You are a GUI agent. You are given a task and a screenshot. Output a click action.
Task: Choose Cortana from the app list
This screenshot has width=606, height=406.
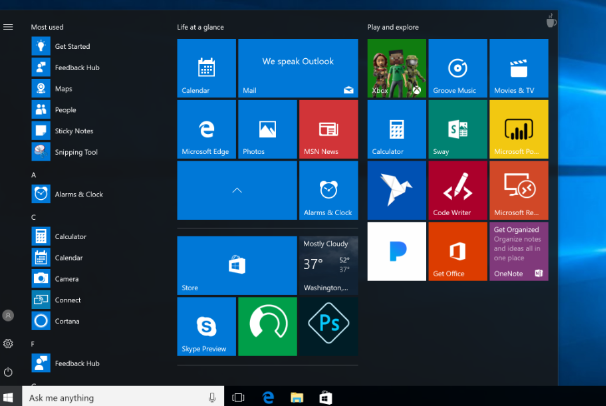click(x=67, y=321)
